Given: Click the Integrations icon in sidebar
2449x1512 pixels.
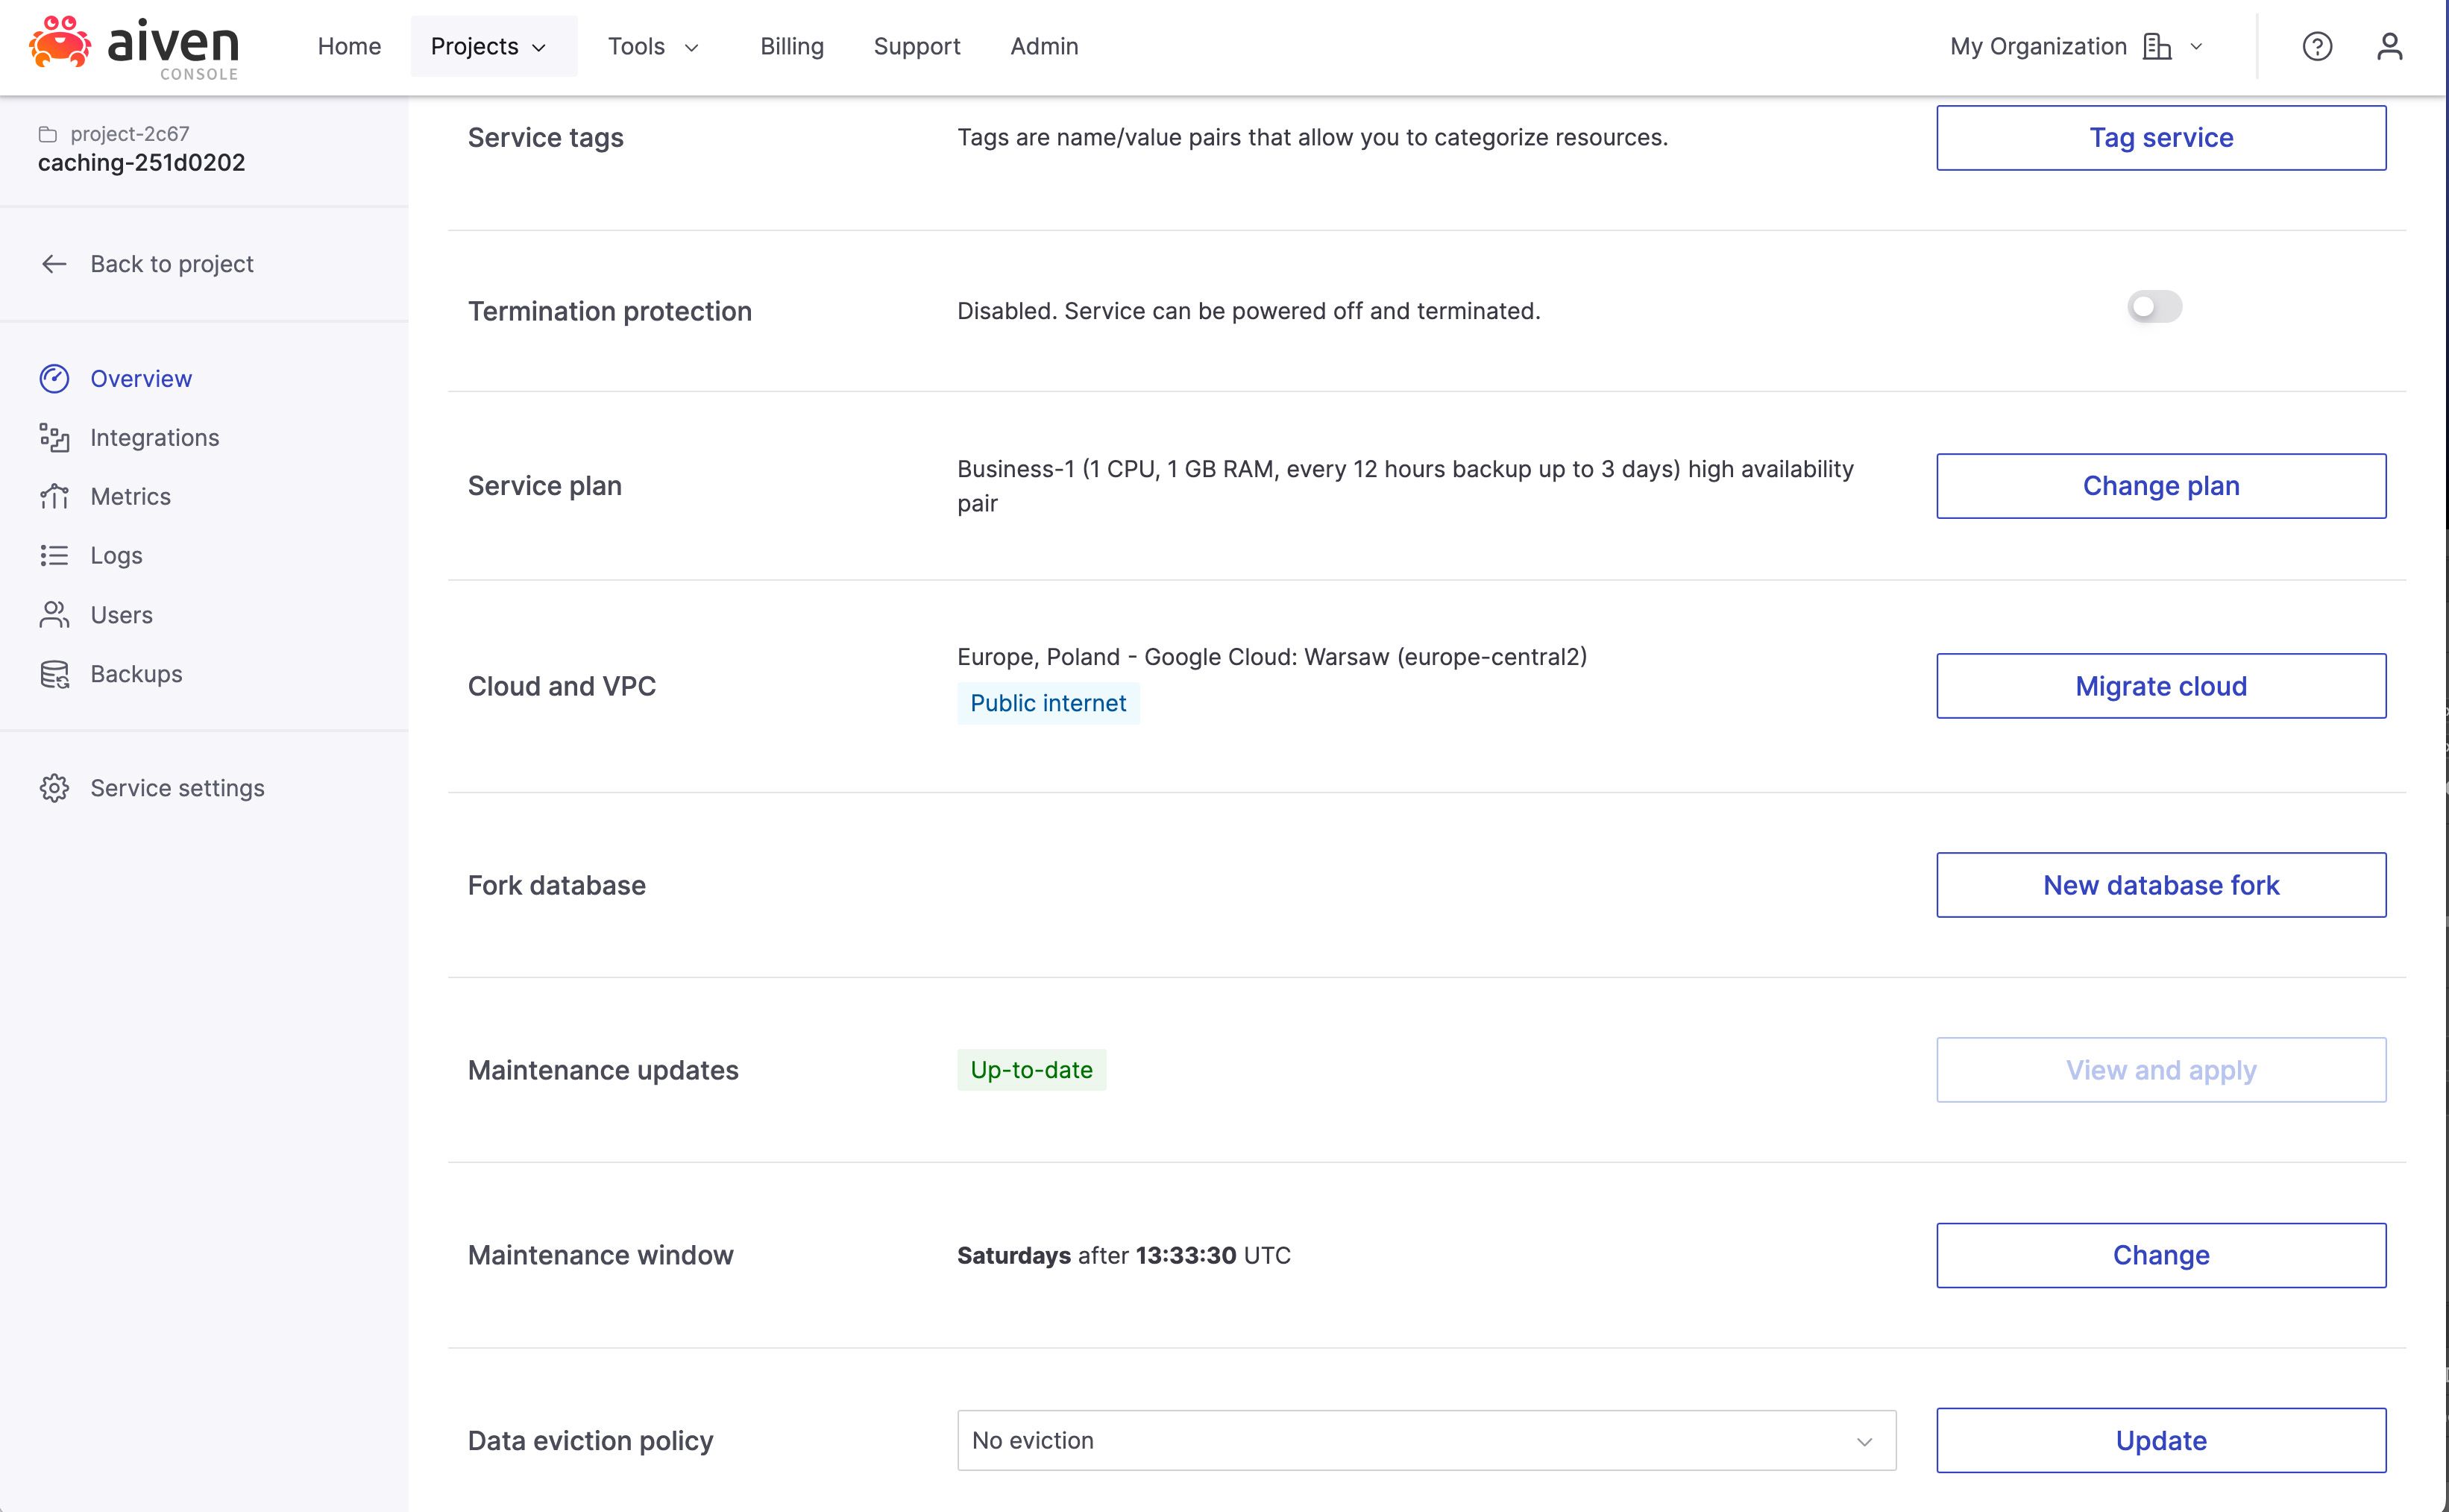Looking at the screenshot, I should pyautogui.click(x=54, y=438).
